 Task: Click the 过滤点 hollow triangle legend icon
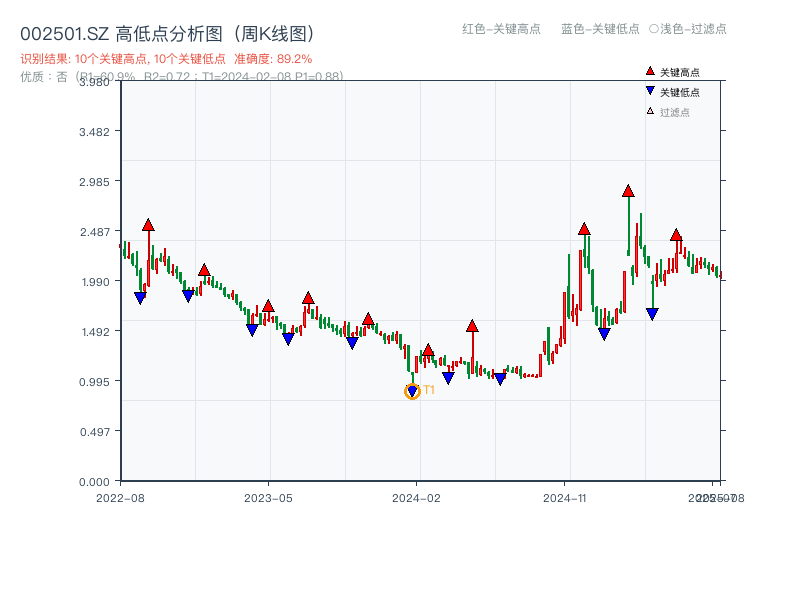coord(650,111)
